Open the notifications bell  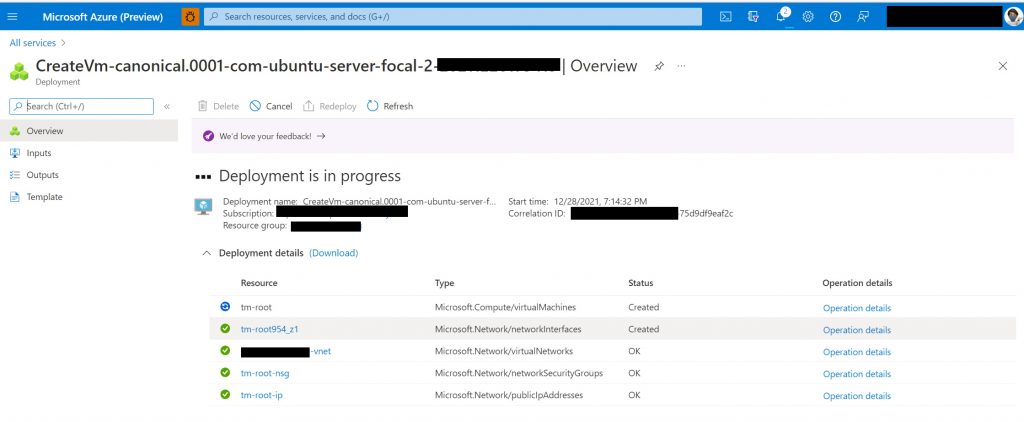pos(781,17)
